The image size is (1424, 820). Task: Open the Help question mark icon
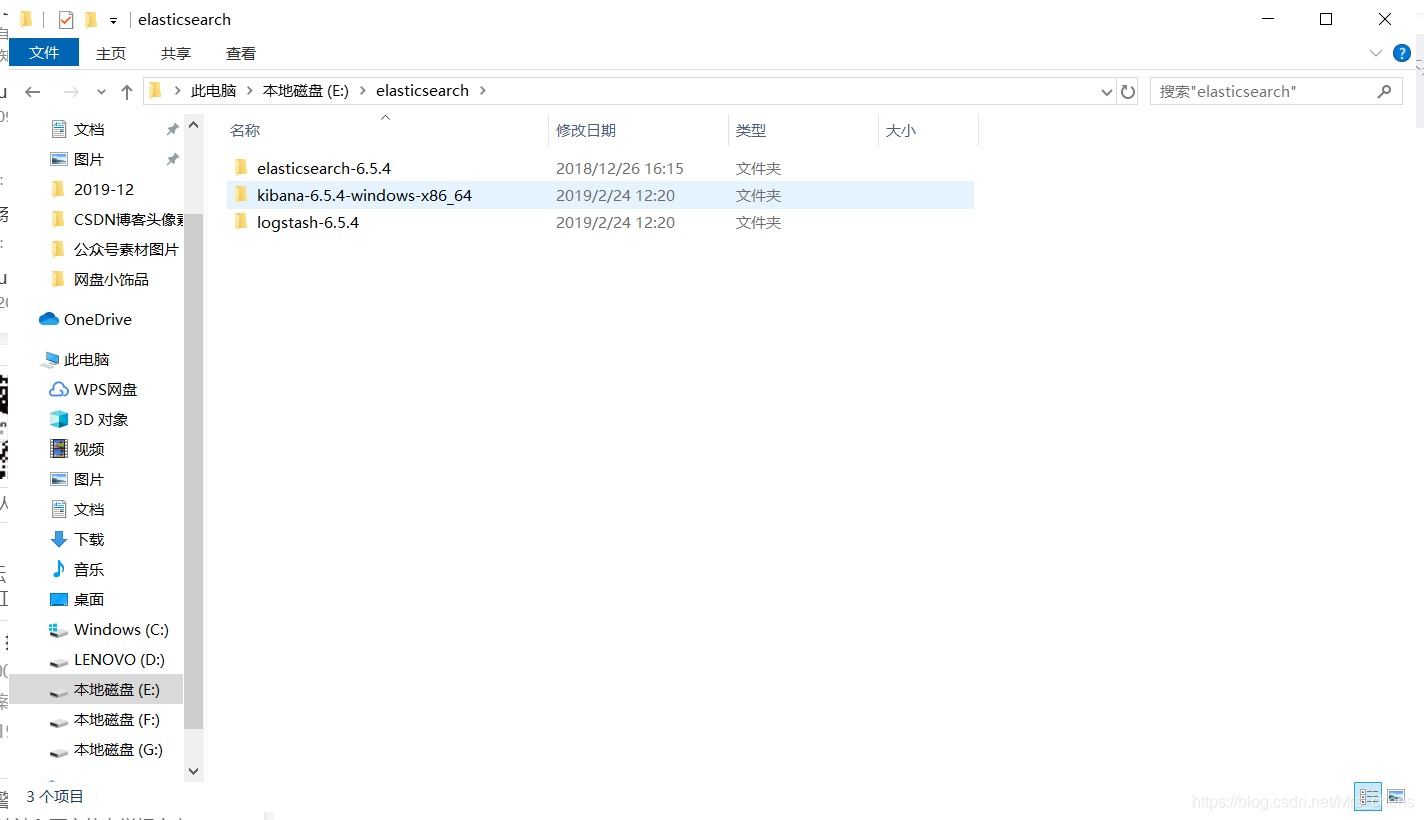click(x=1402, y=53)
